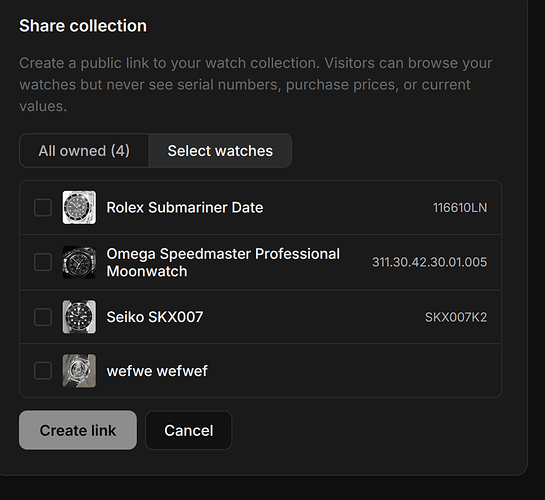
Task: Tick the Omega Speedmaster Professional Moonwatch checkbox
Action: coord(43,262)
